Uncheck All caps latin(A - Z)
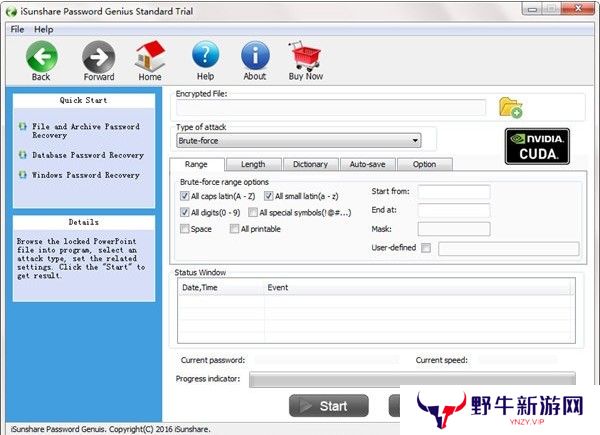This screenshot has width=600, height=435. (185, 196)
